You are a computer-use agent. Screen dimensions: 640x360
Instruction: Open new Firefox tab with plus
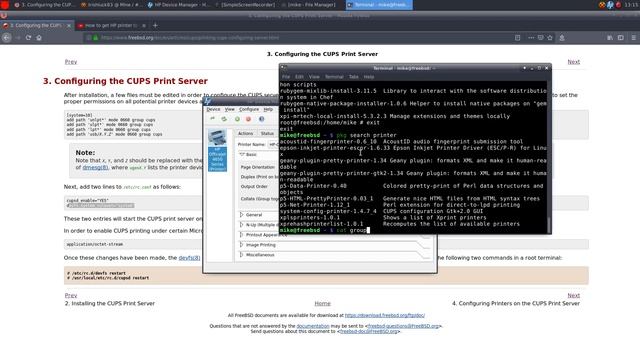click(x=155, y=25)
